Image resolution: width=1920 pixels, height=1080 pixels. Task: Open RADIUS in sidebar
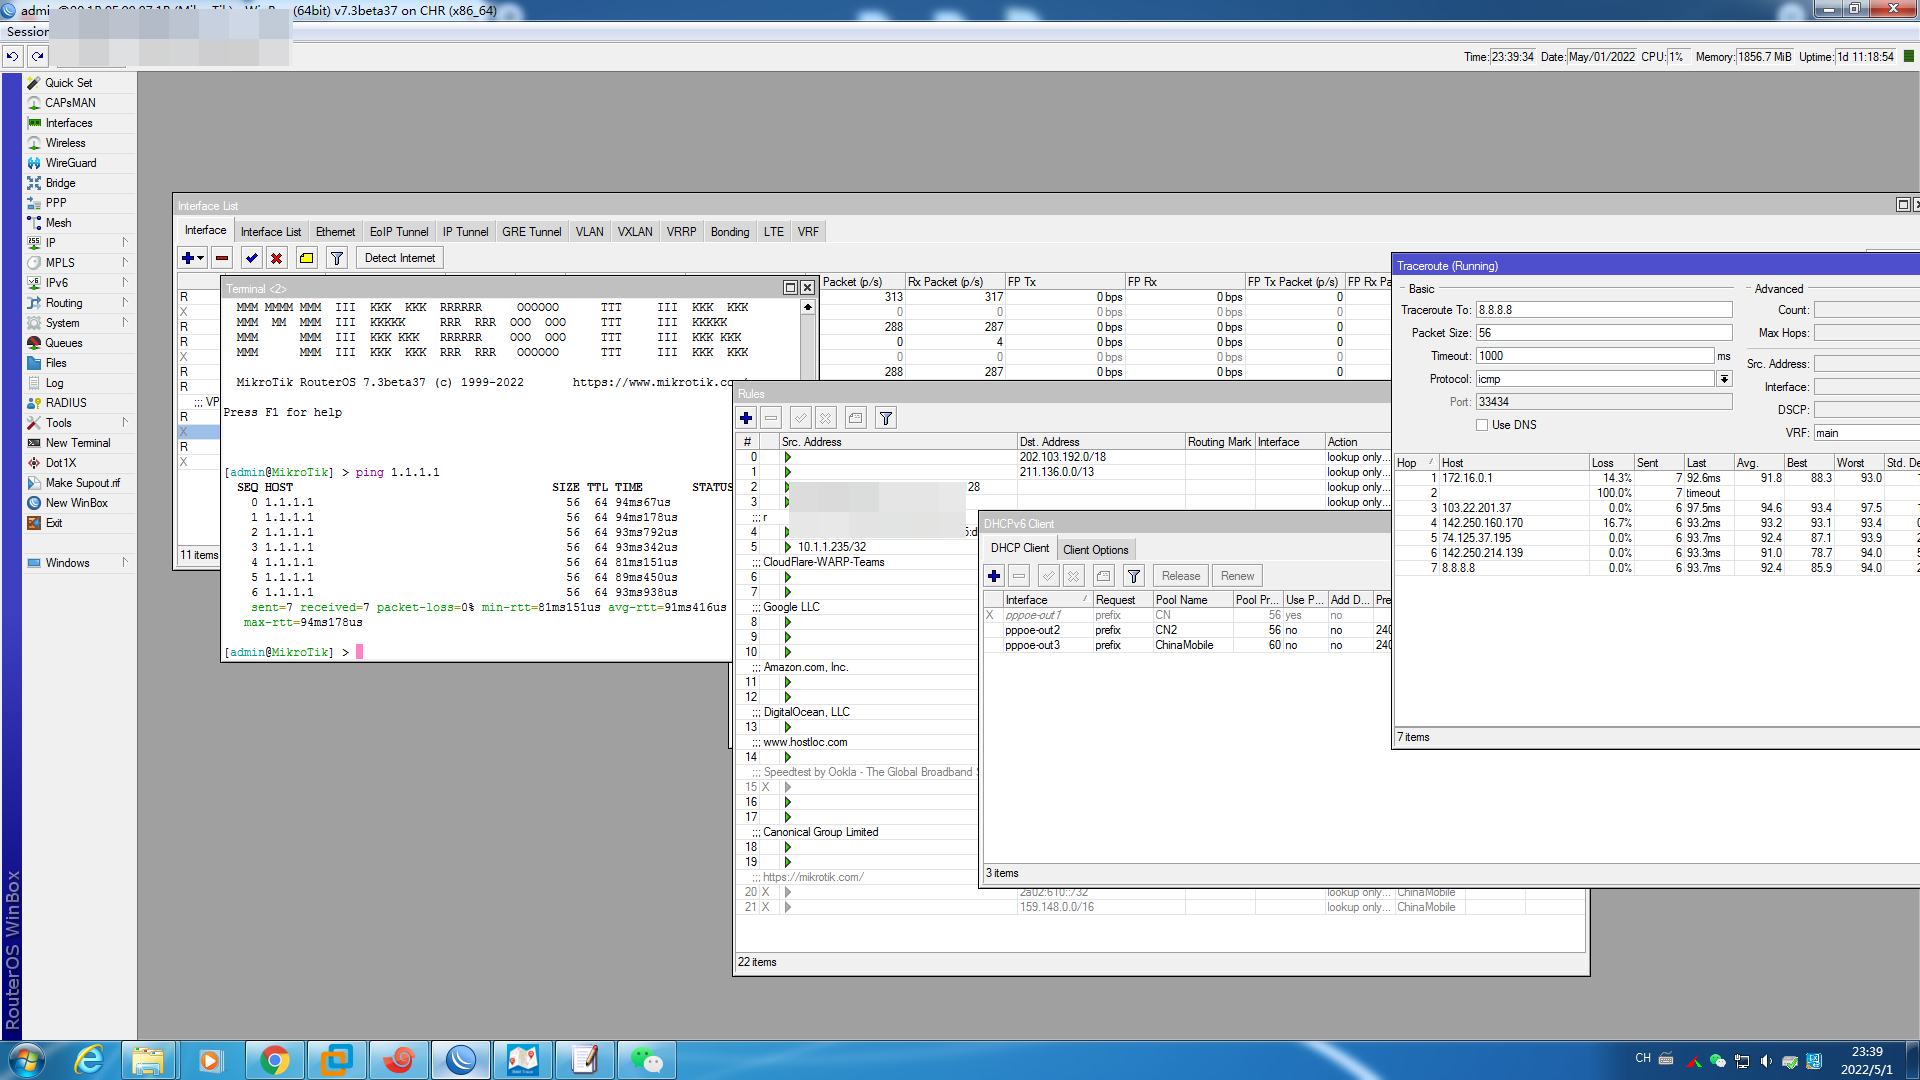pyautogui.click(x=66, y=403)
